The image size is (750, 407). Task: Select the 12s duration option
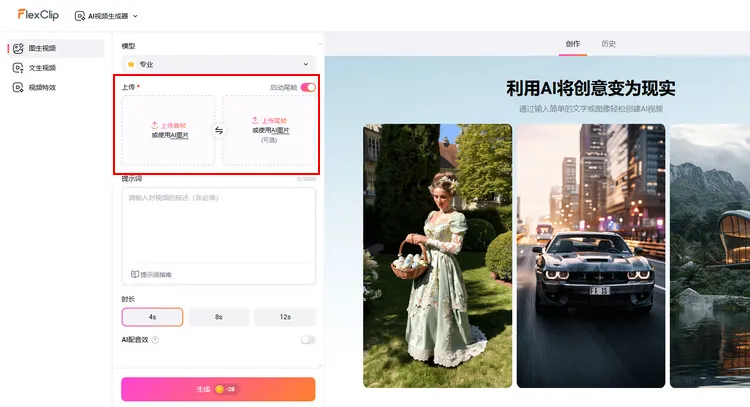coord(285,317)
